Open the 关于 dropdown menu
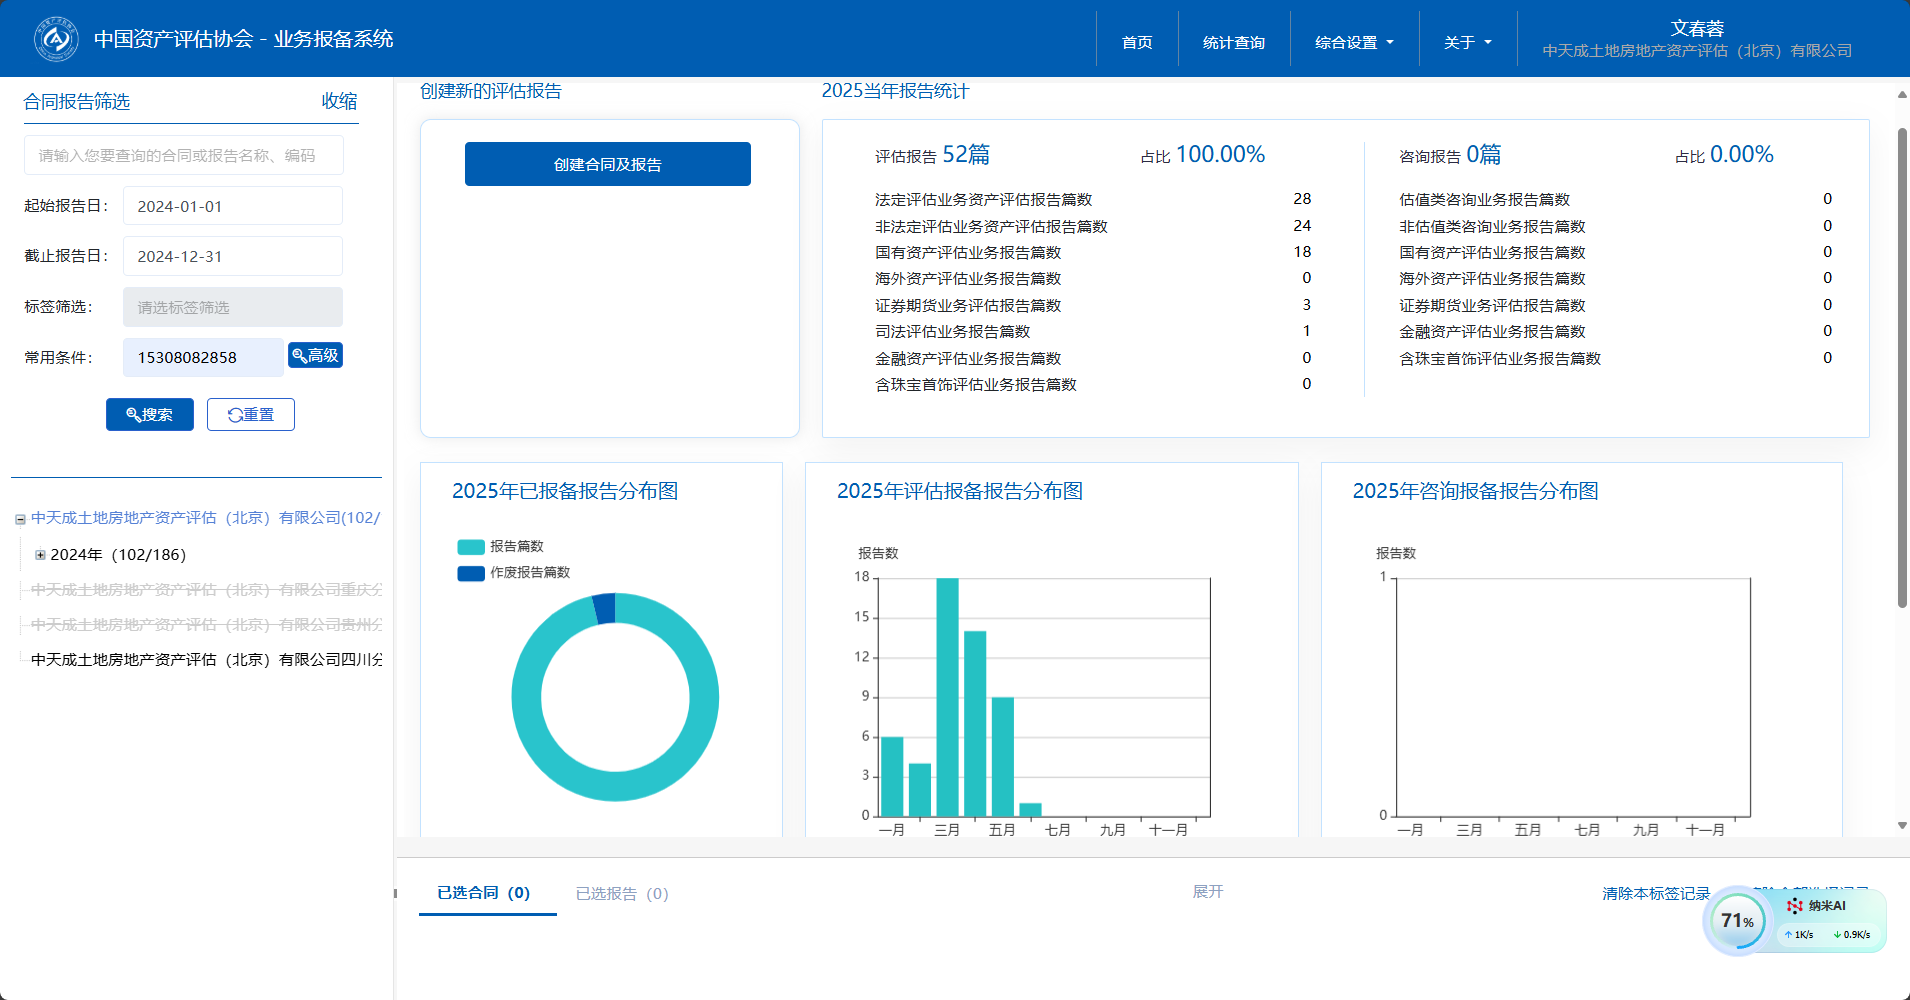Image resolution: width=1910 pixels, height=1000 pixels. click(x=1467, y=43)
